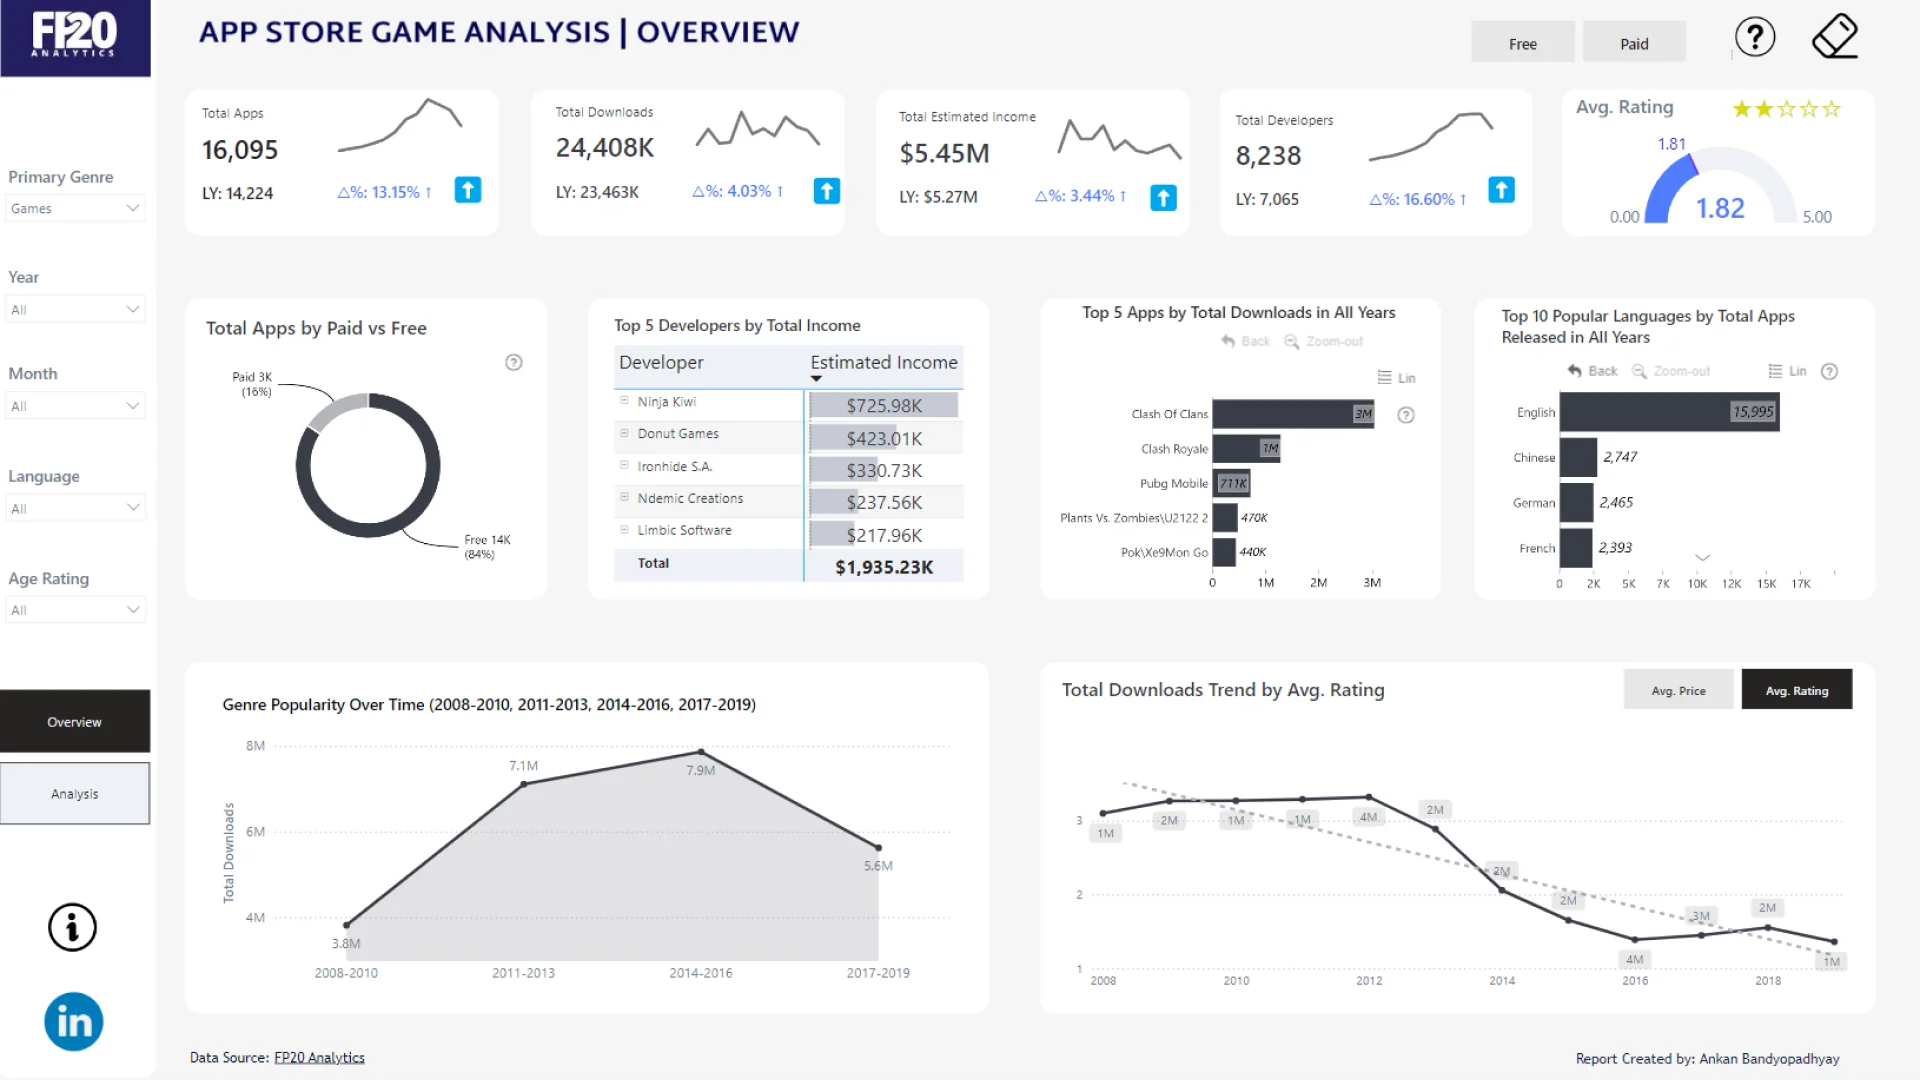
Task: Open the LinkedIn profile icon
Action: [73, 1021]
